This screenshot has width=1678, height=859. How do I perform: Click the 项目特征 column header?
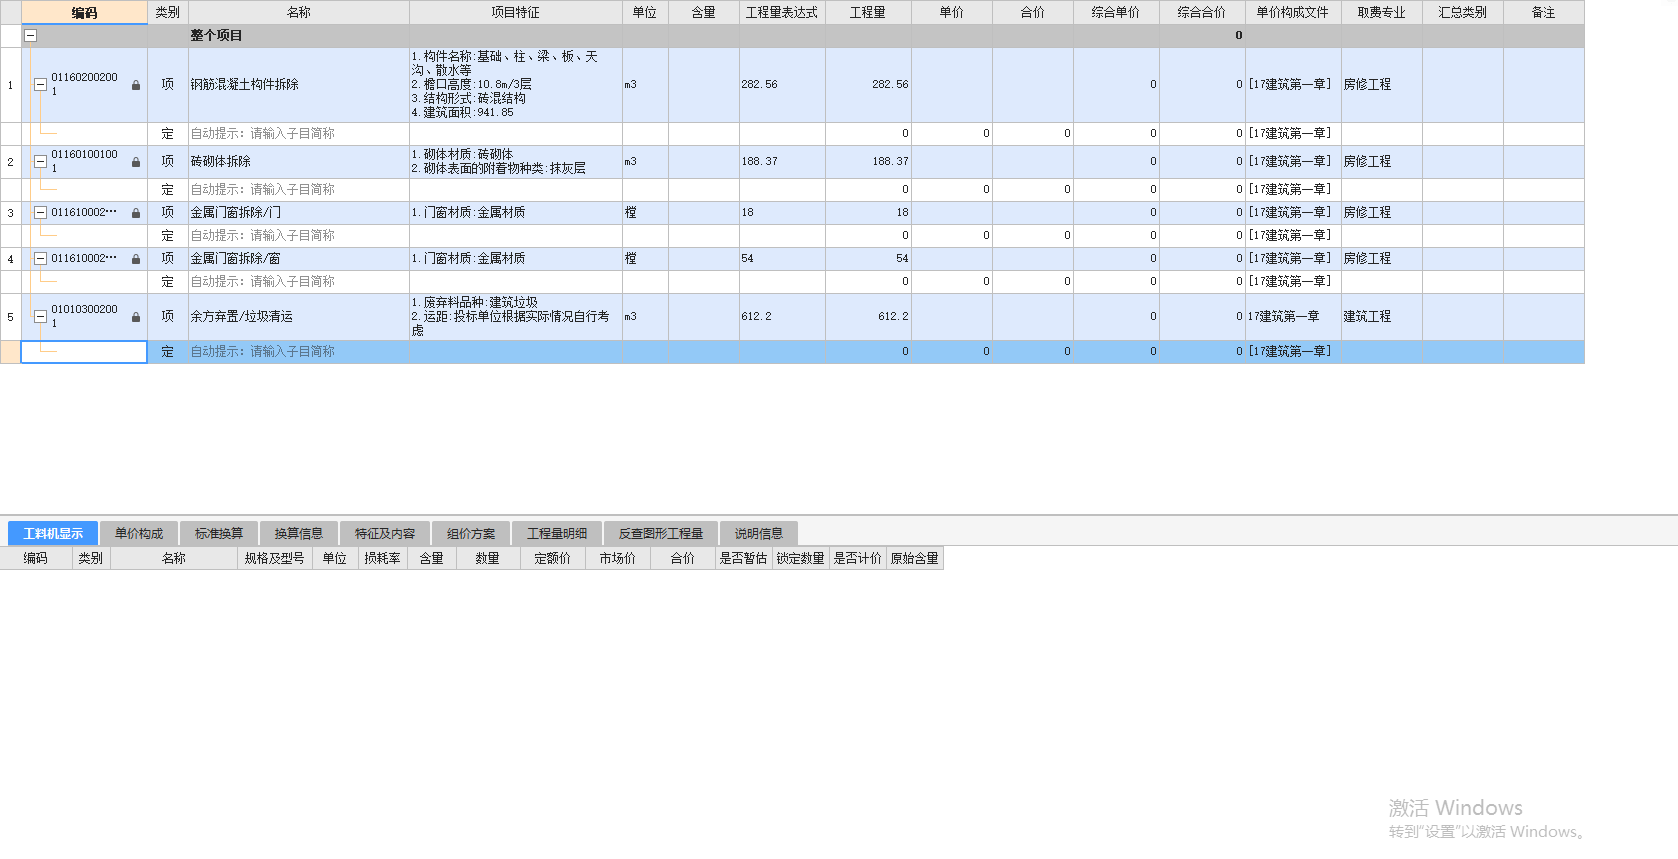[x=515, y=12]
